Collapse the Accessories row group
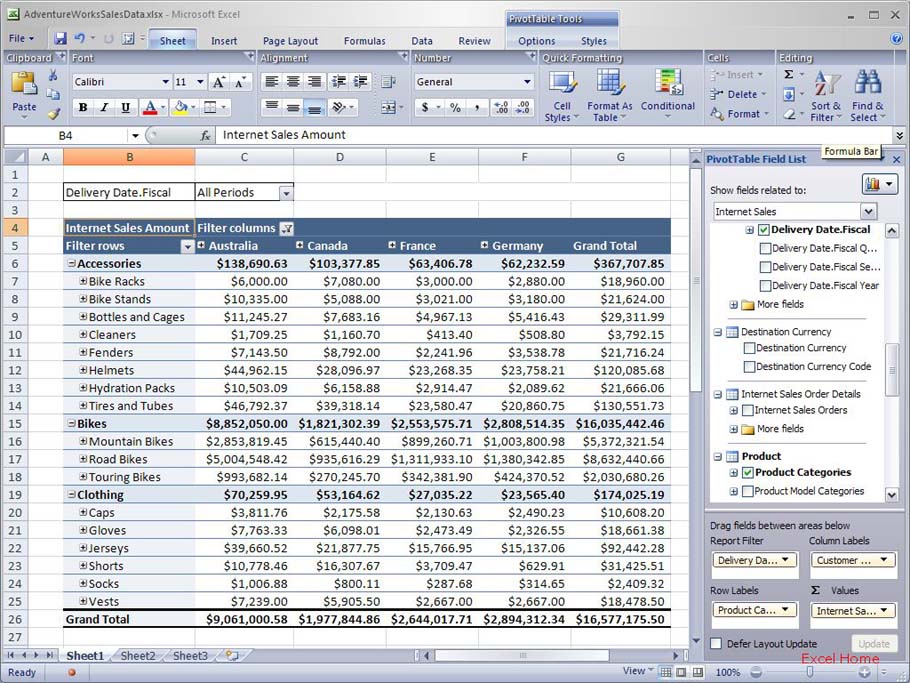Viewport: 910px width, 683px height. 71,263
